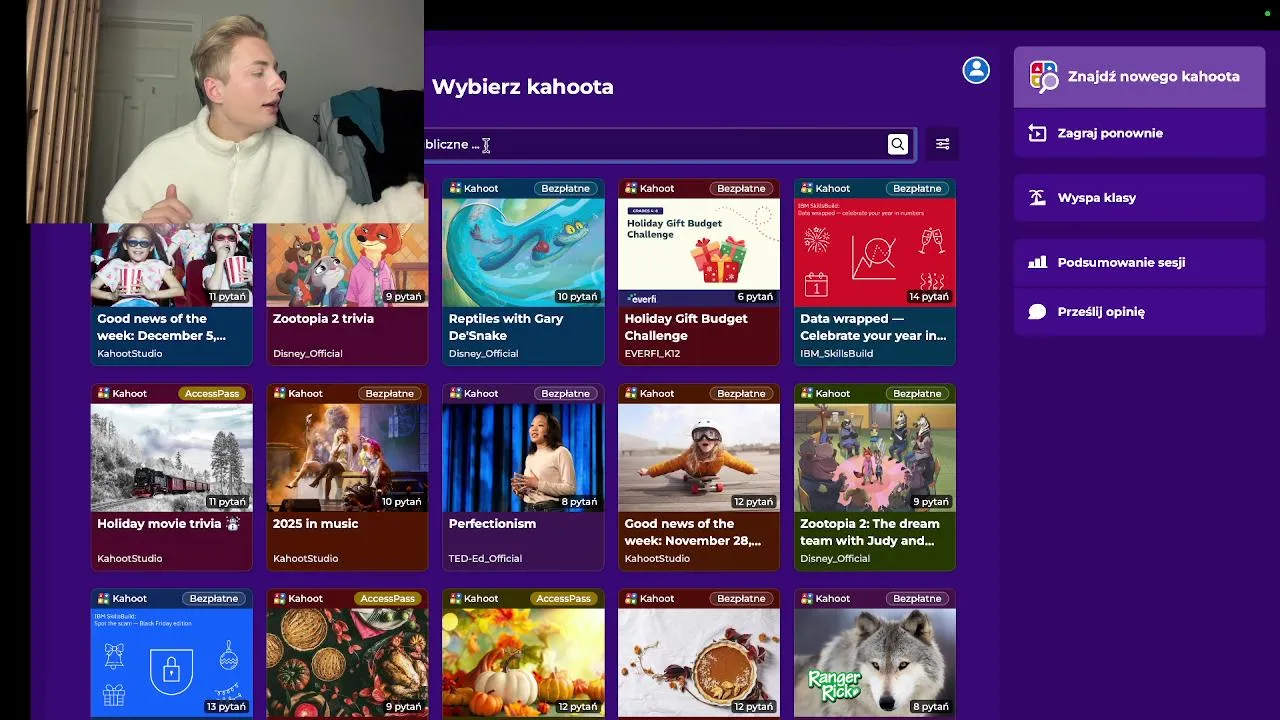Click Disney_Official under Reptiles with Gary De'Snake
This screenshot has width=1280, height=720.
point(484,353)
